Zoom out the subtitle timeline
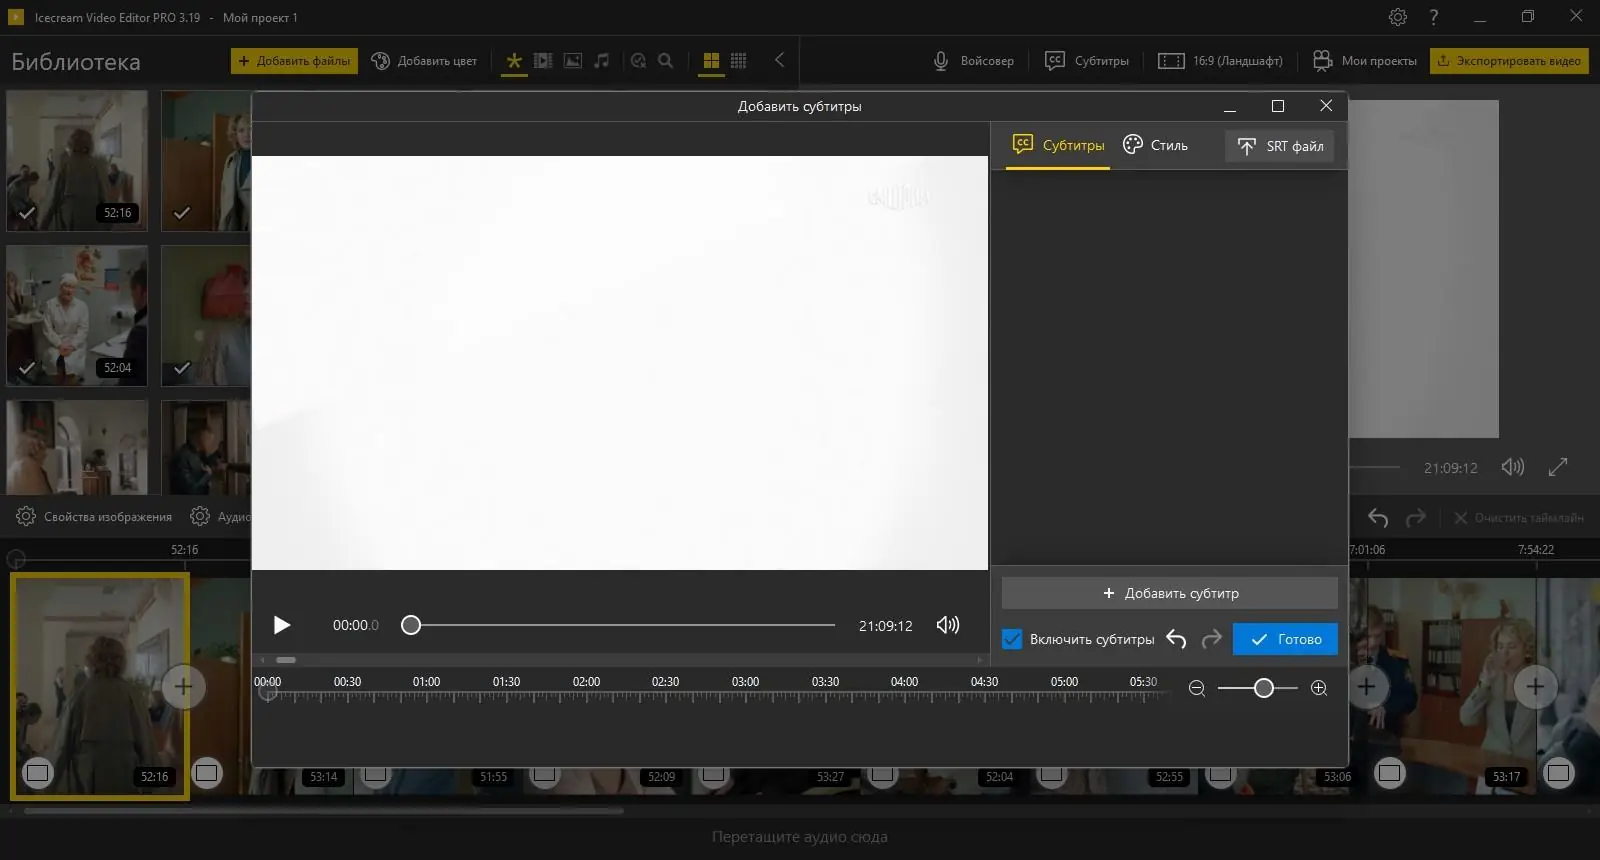Image resolution: width=1600 pixels, height=860 pixels. coord(1197,688)
